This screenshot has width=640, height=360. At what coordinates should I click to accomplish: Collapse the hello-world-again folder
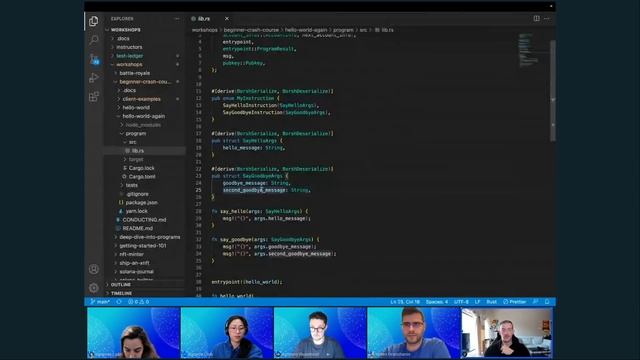(x=144, y=116)
